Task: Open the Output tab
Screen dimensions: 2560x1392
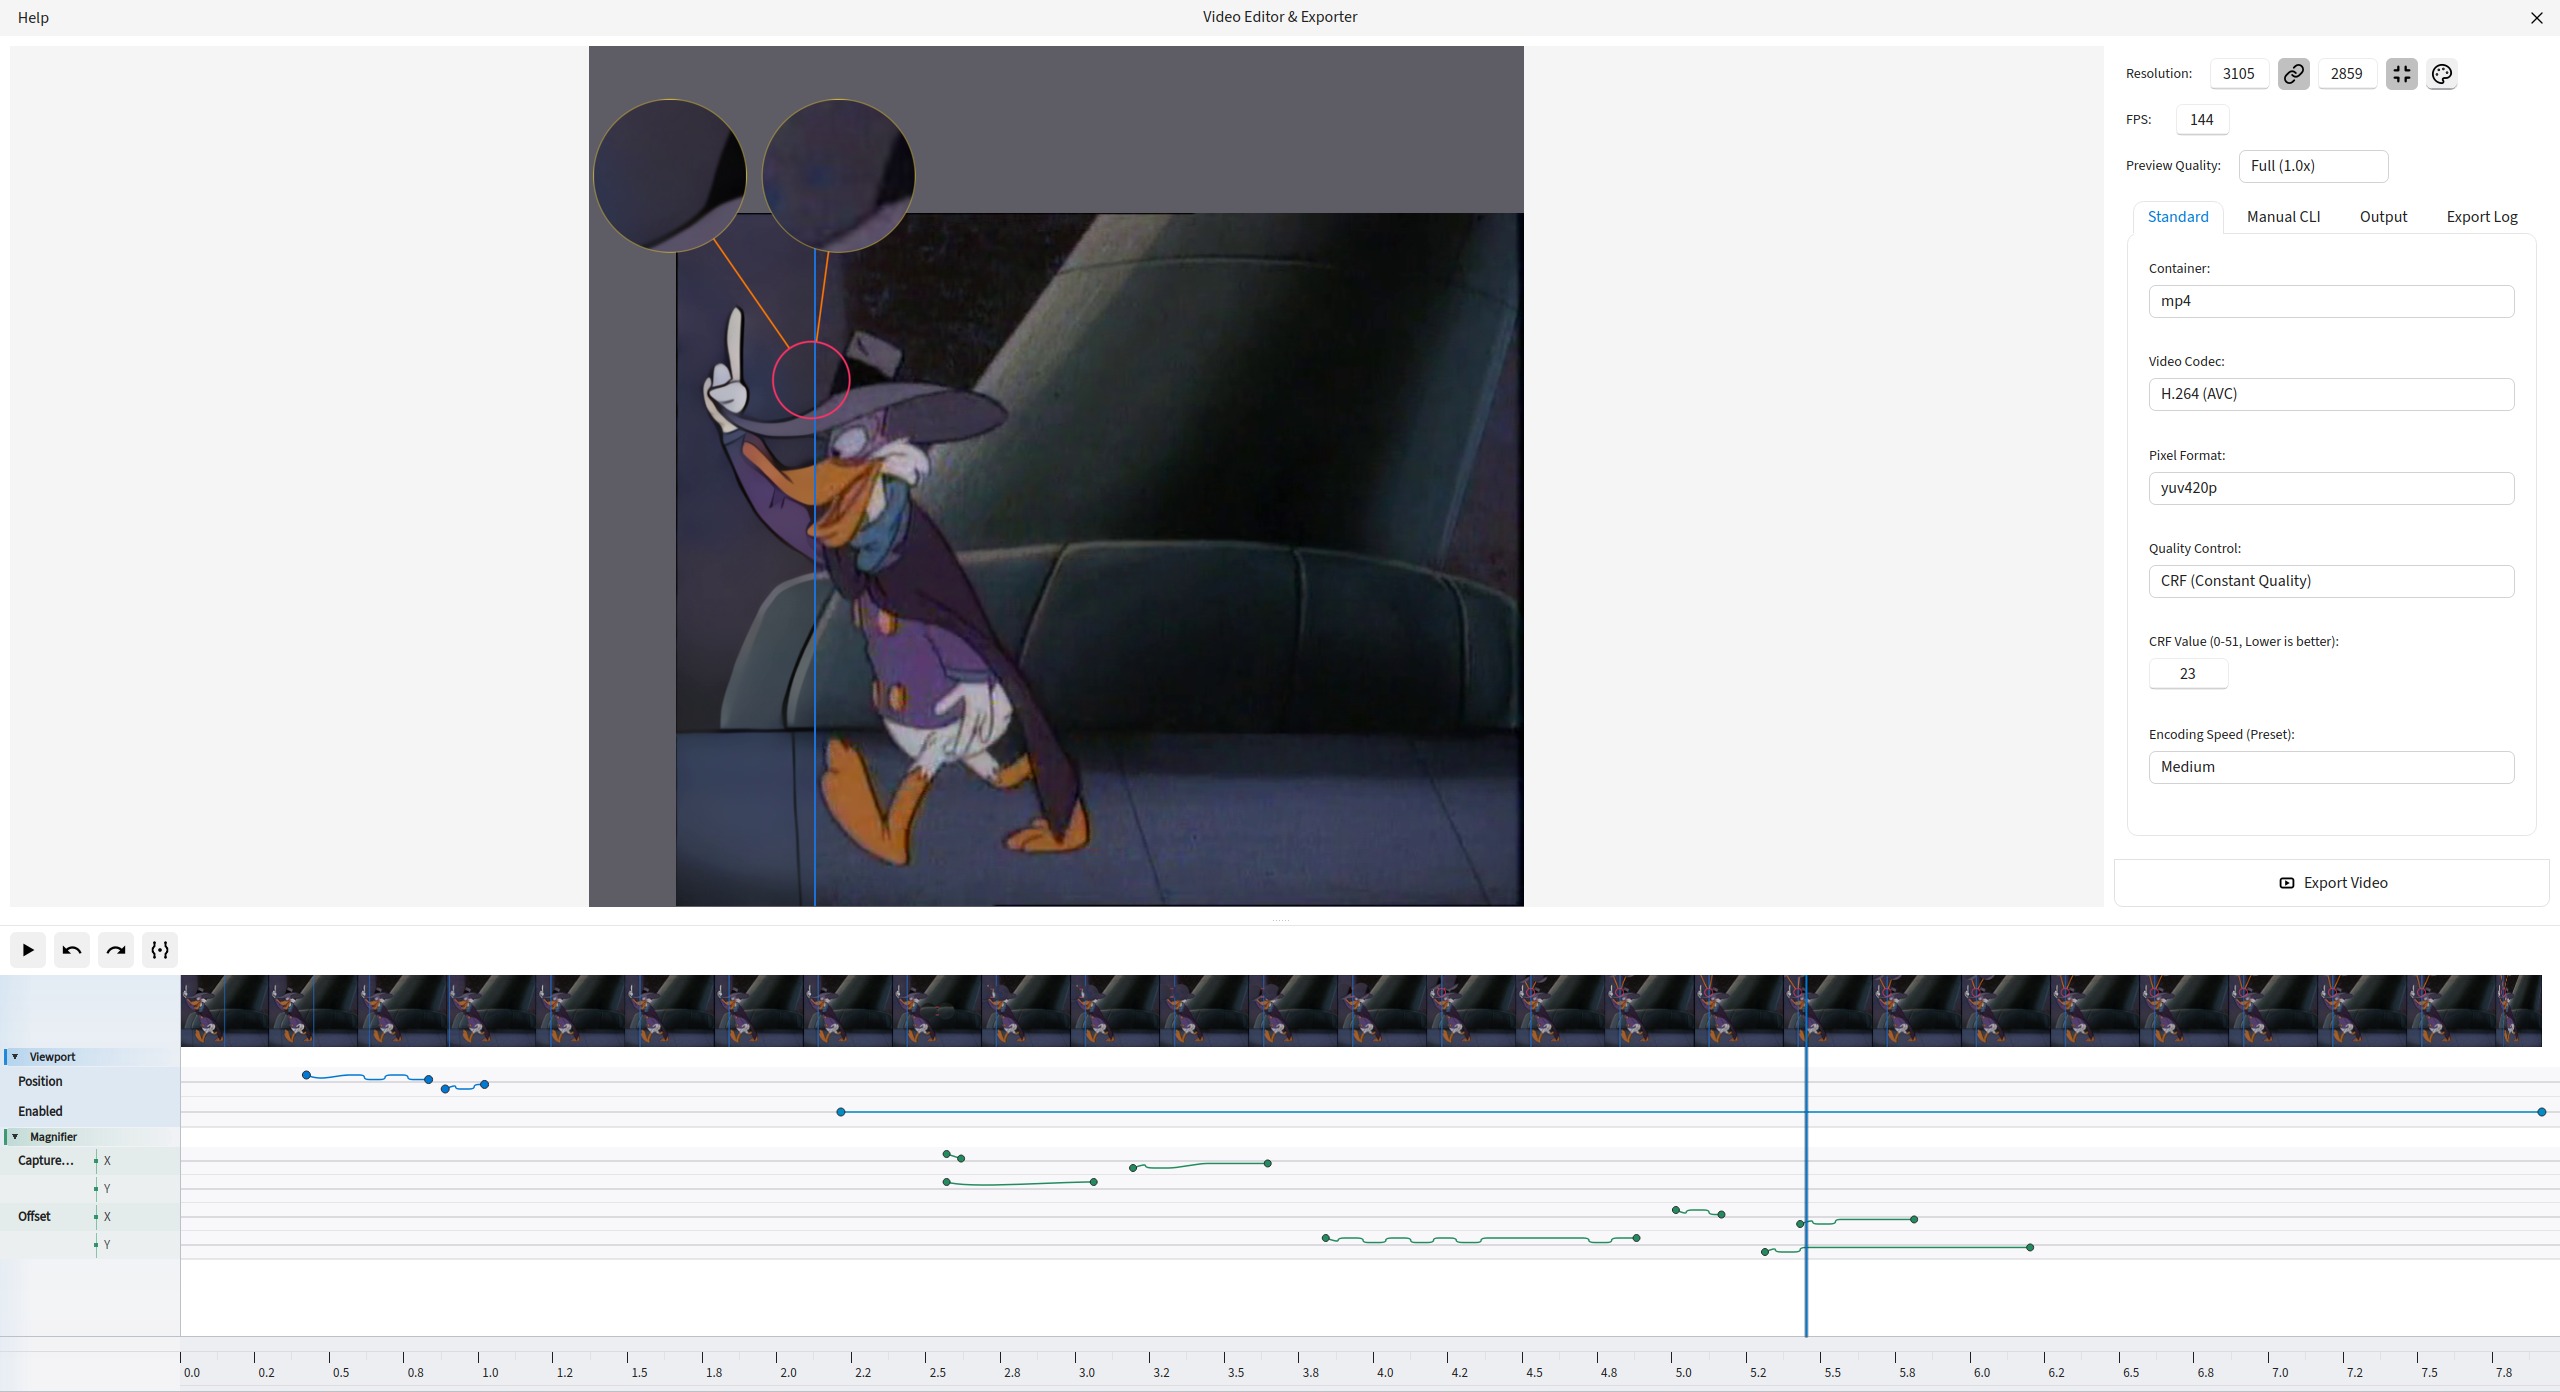Action: [x=2383, y=217]
